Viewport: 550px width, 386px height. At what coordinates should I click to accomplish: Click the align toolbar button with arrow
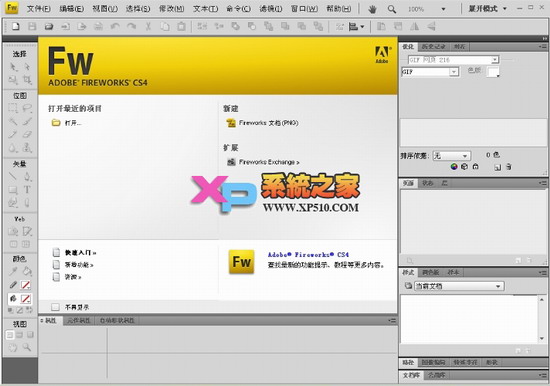(x=356, y=26)
